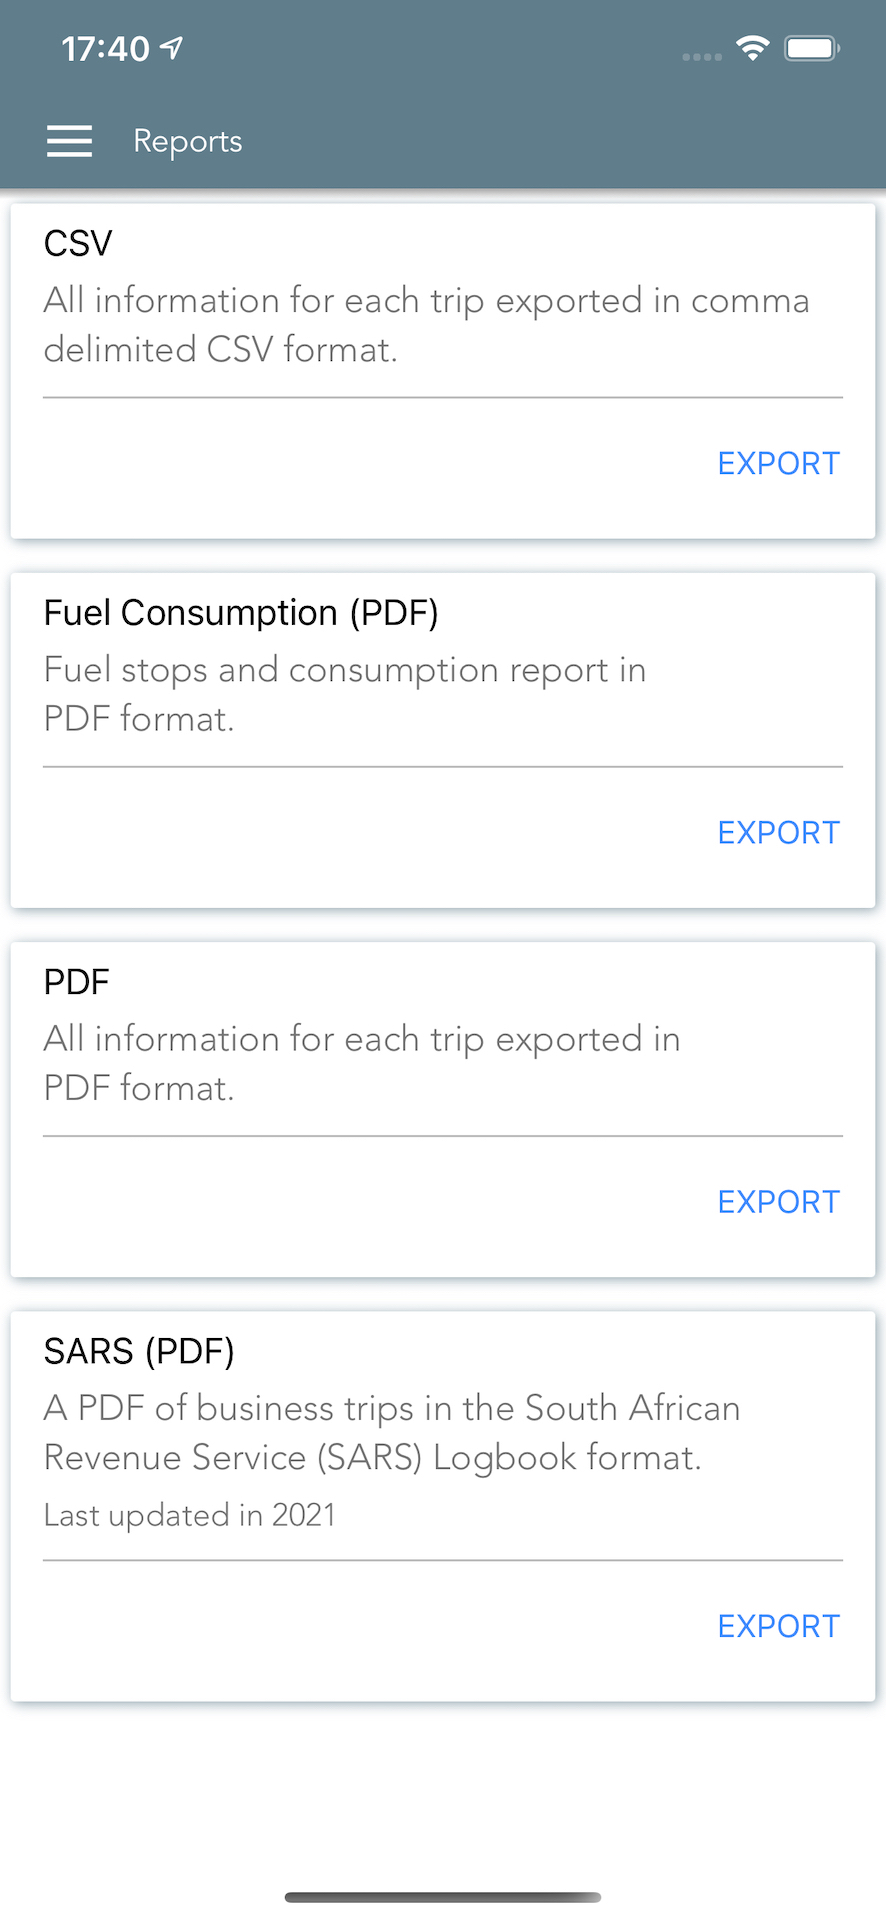Select the Fuel Consumption (PDF) heading
Image resolution: width=886 pixels, height=1920 pixels.
click(x=241, y=612)
